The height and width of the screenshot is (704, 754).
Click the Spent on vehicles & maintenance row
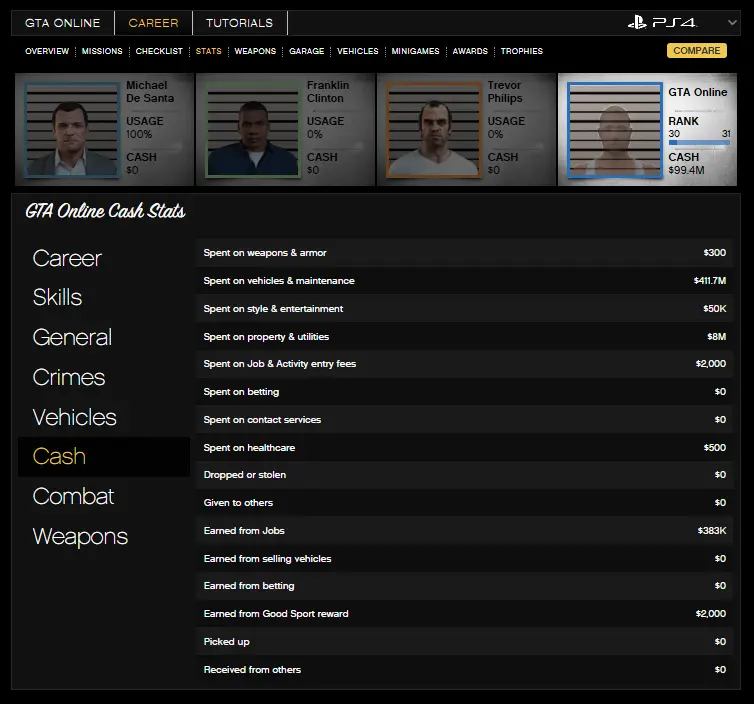464,281
